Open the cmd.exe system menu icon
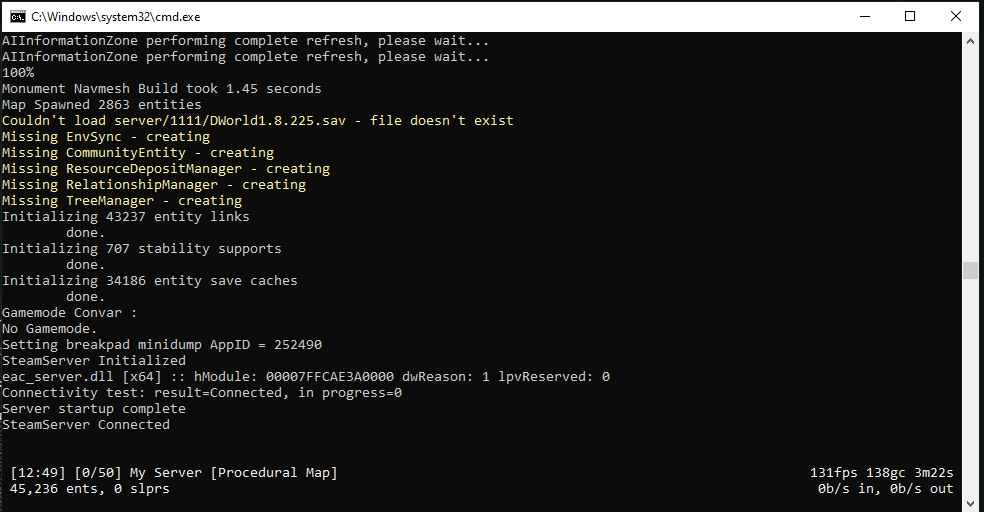This screenshot has height=512, width=984. click(x=17, y=16)
